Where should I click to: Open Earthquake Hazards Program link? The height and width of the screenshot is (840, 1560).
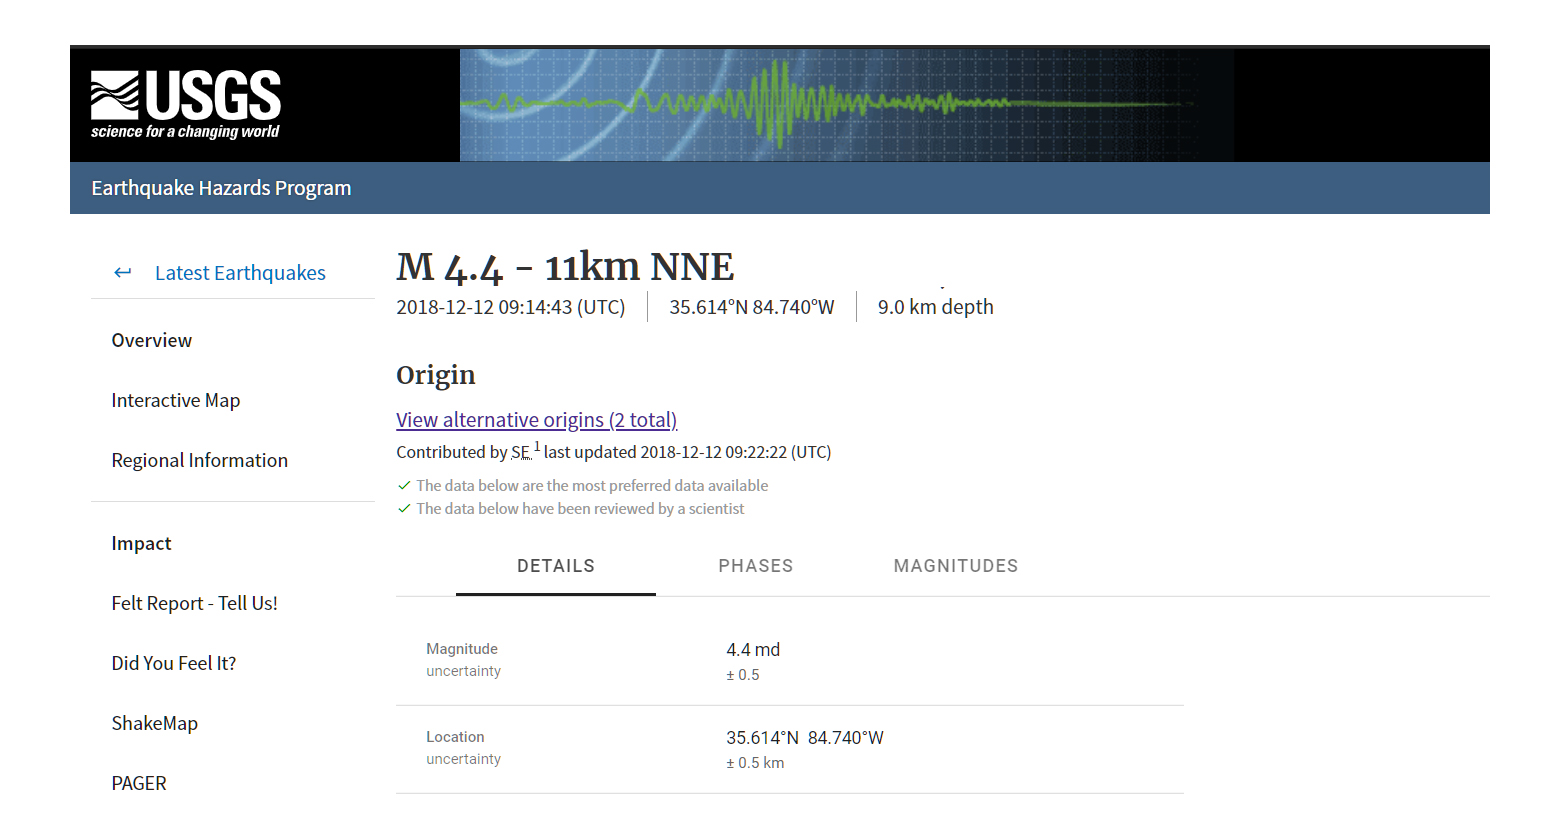[x=221, y=188]
